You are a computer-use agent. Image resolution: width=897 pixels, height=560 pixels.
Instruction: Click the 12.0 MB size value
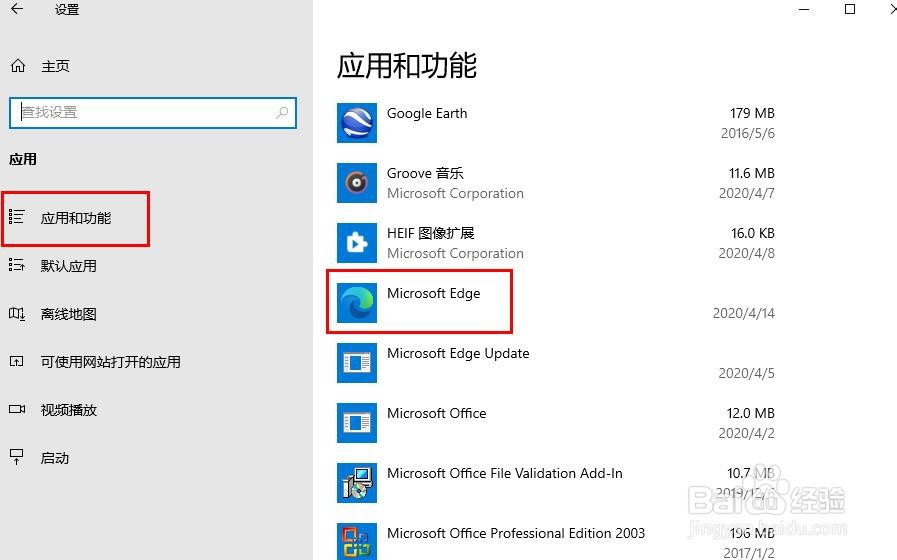point(751,413)
